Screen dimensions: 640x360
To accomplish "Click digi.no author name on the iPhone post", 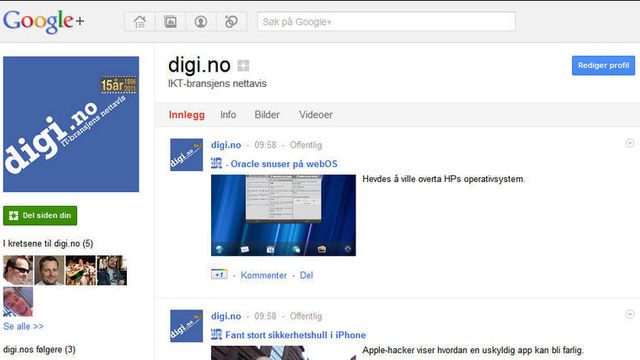I will (x=226, y=316).
